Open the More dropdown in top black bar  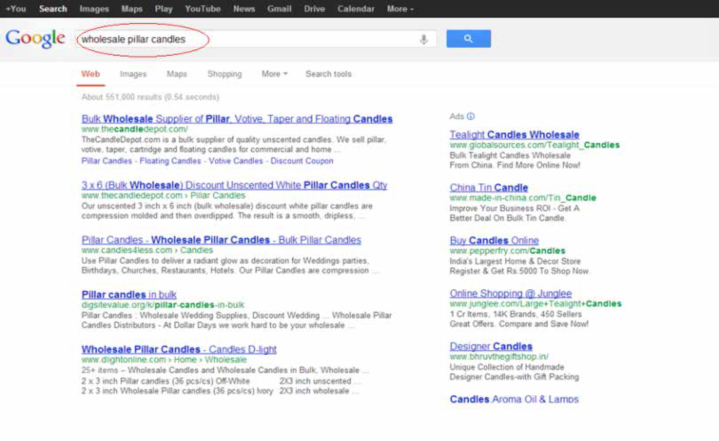pyautogui.click(x=400, y=9)
